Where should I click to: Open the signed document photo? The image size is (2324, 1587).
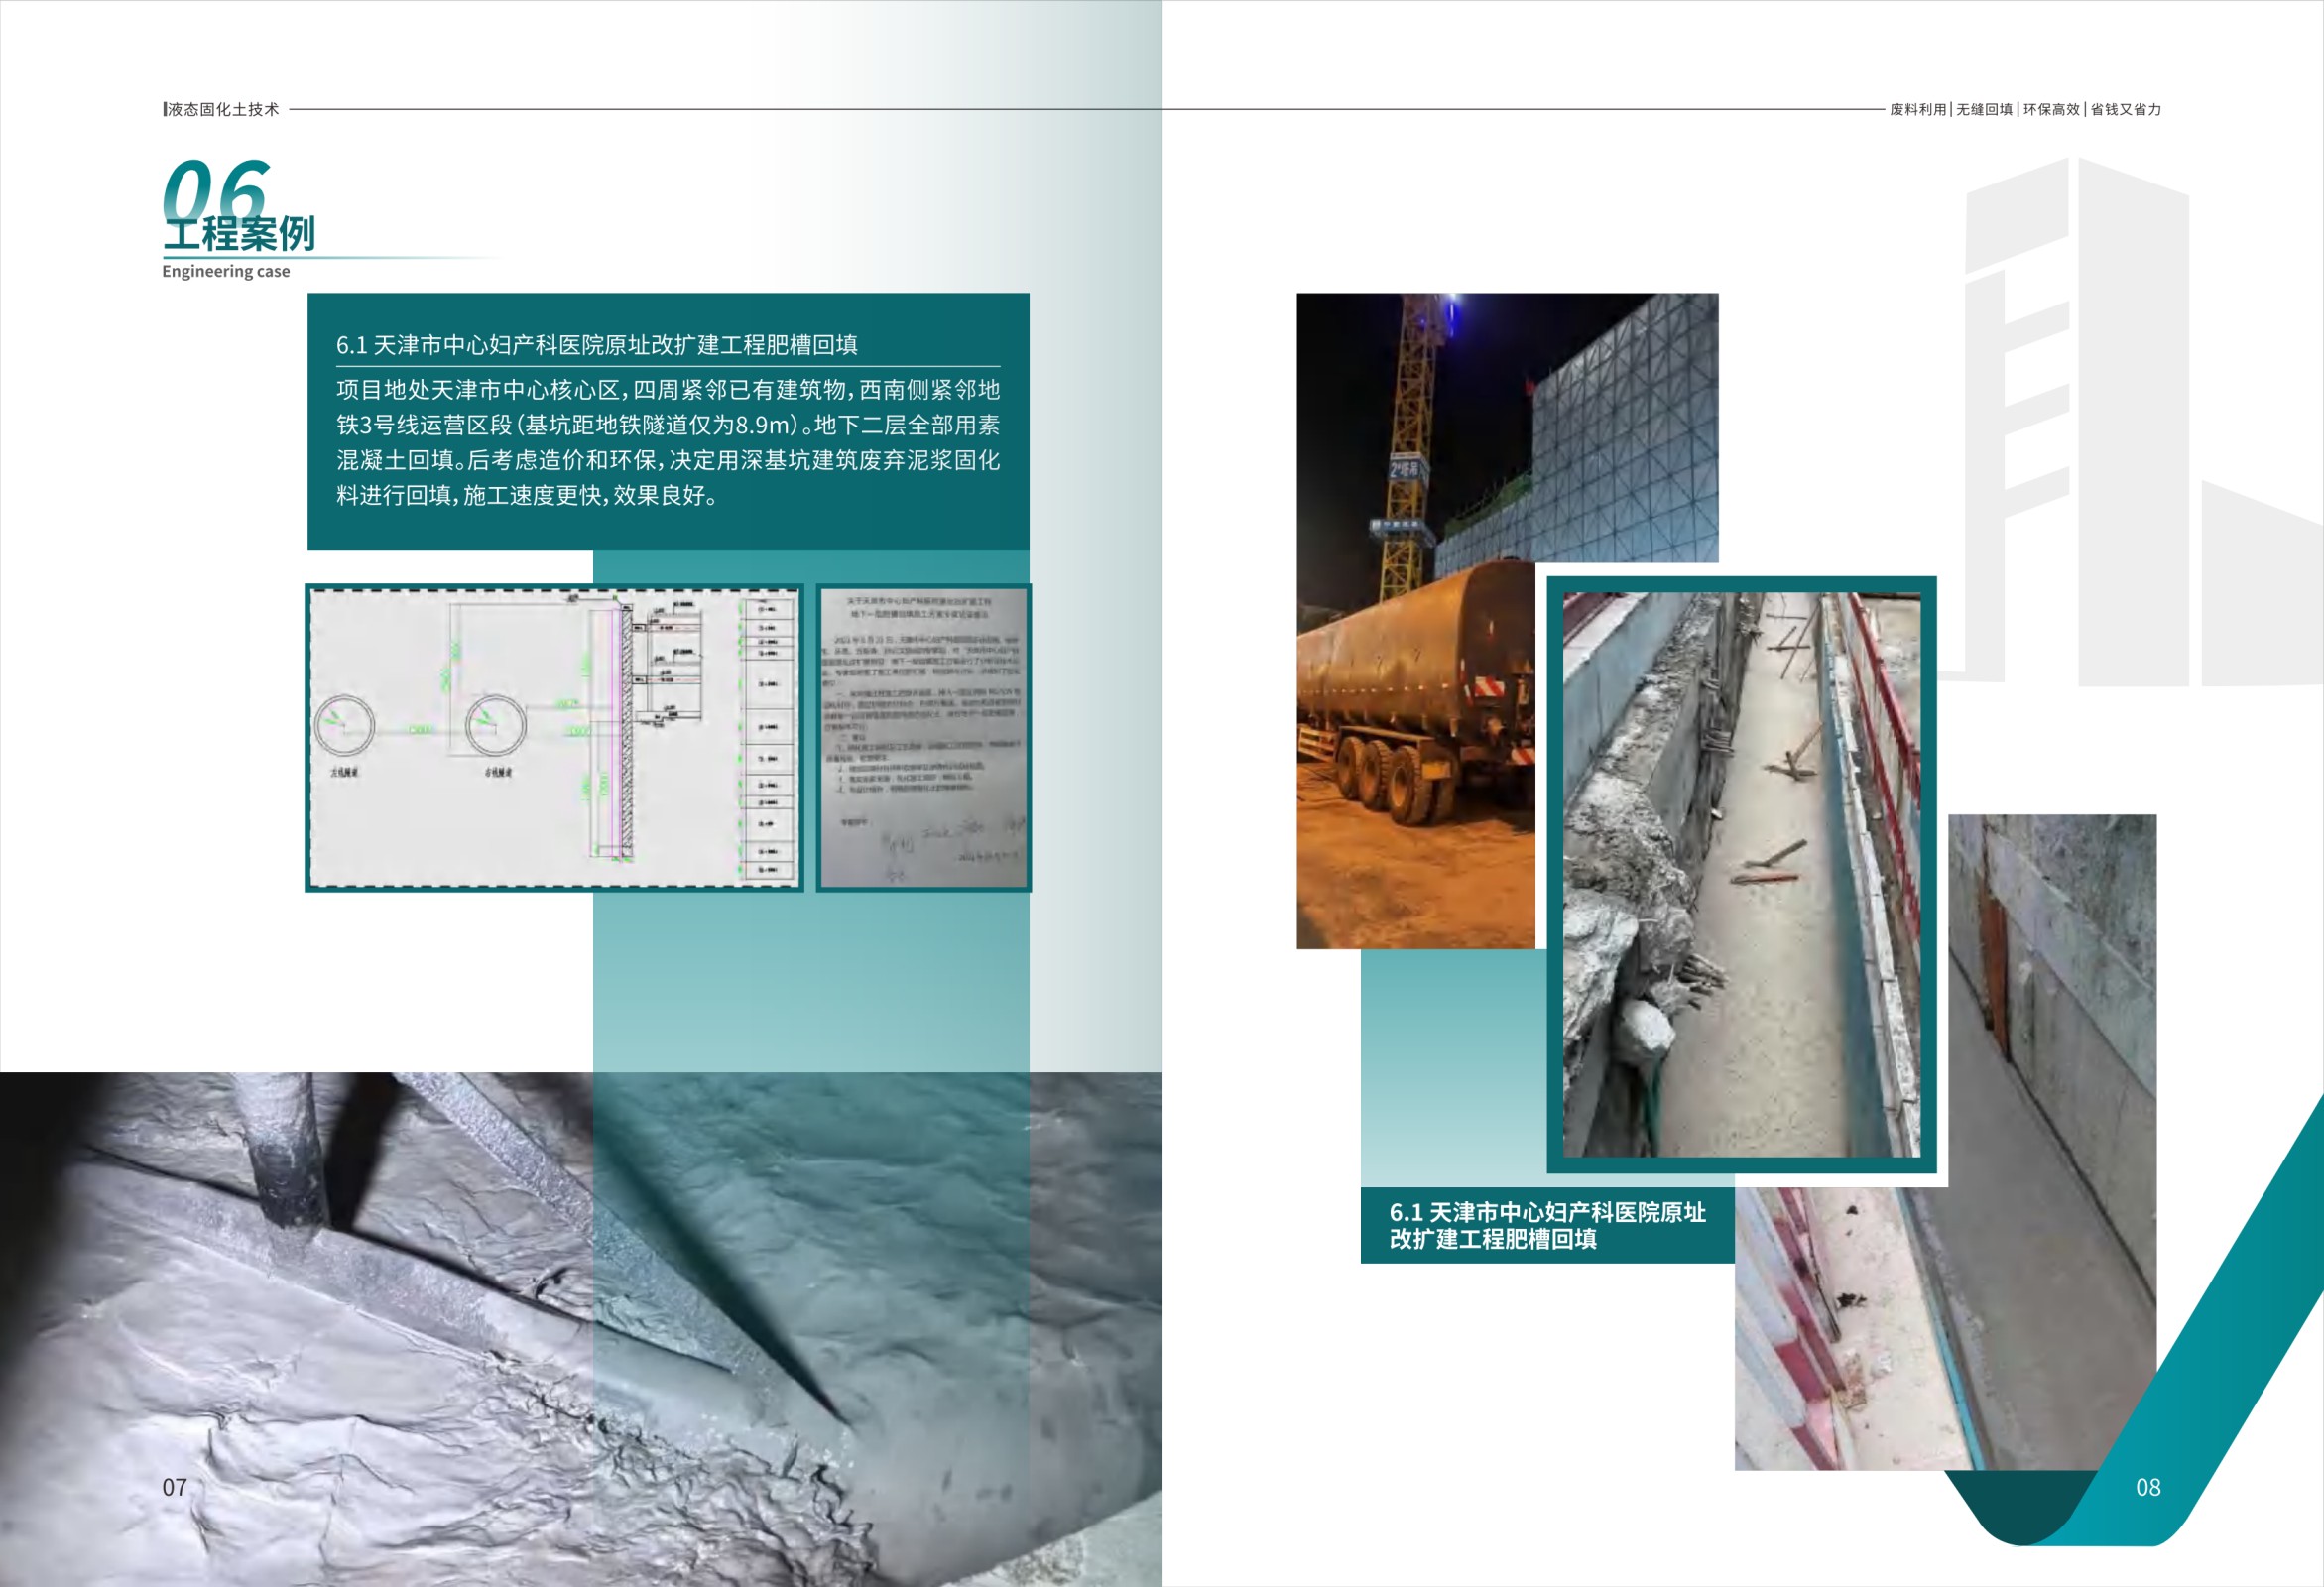click(923, 738)
